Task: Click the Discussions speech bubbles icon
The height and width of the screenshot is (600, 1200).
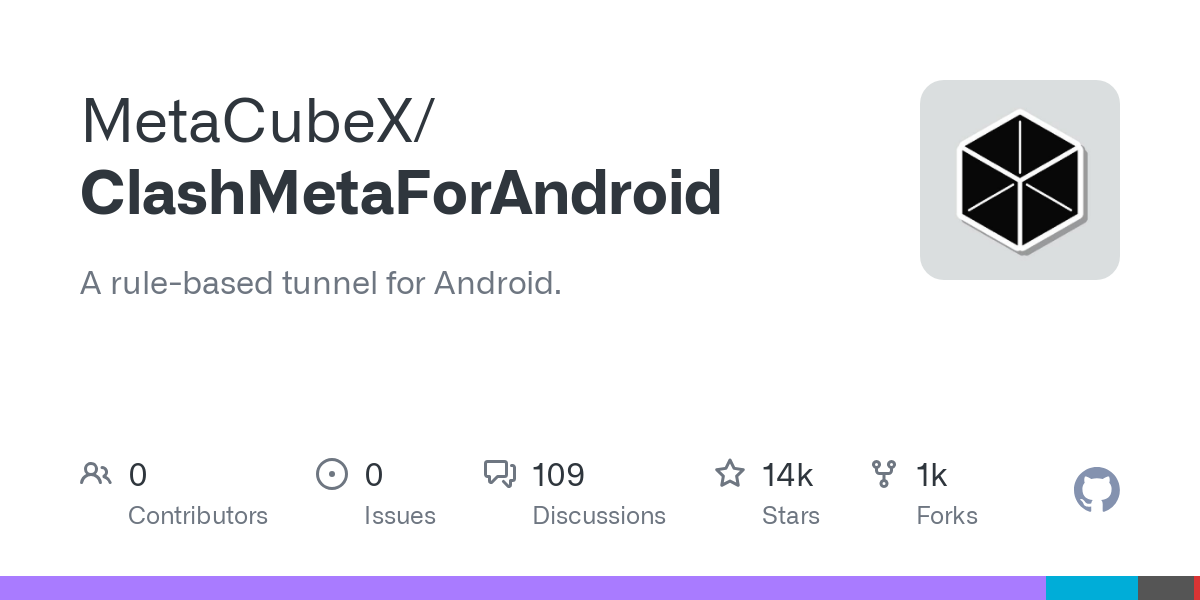Action: click(499, 474)
